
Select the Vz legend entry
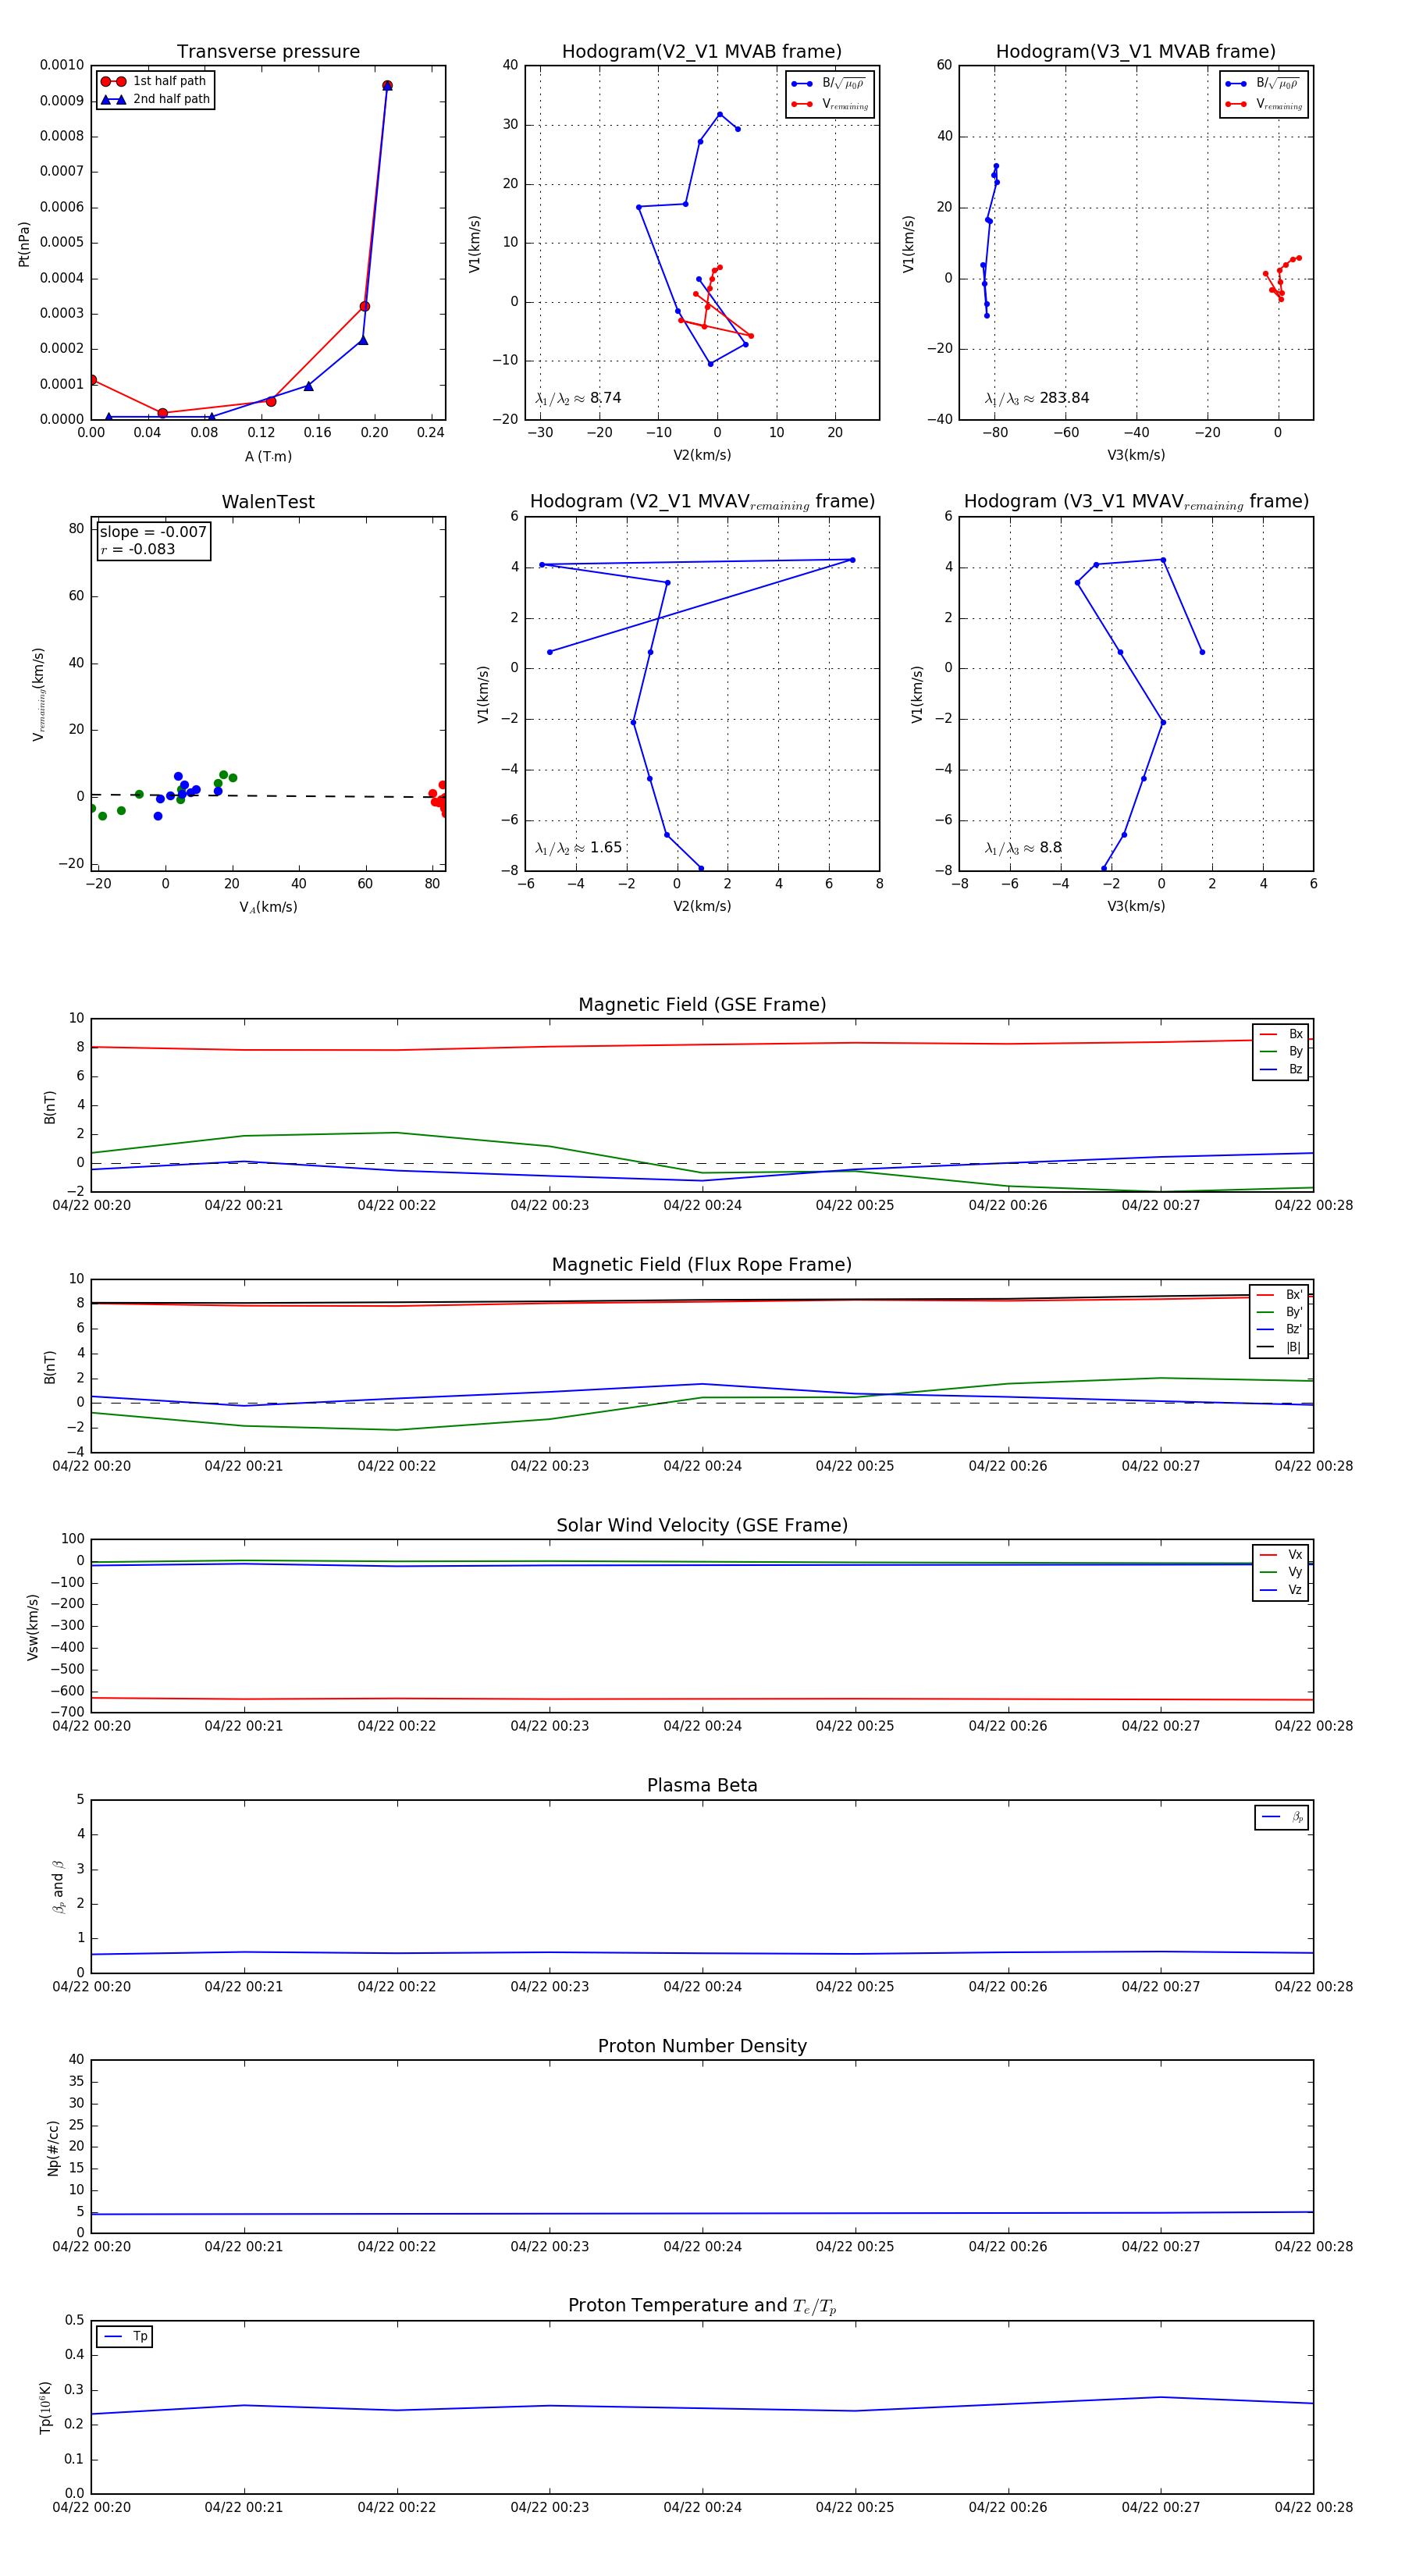coord(1281,1589)
